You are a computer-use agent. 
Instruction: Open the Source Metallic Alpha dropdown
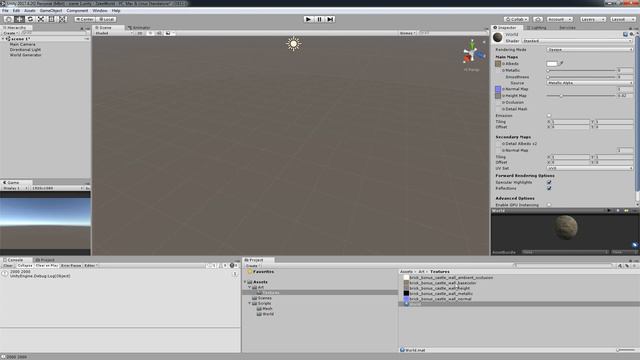(590, 83)
